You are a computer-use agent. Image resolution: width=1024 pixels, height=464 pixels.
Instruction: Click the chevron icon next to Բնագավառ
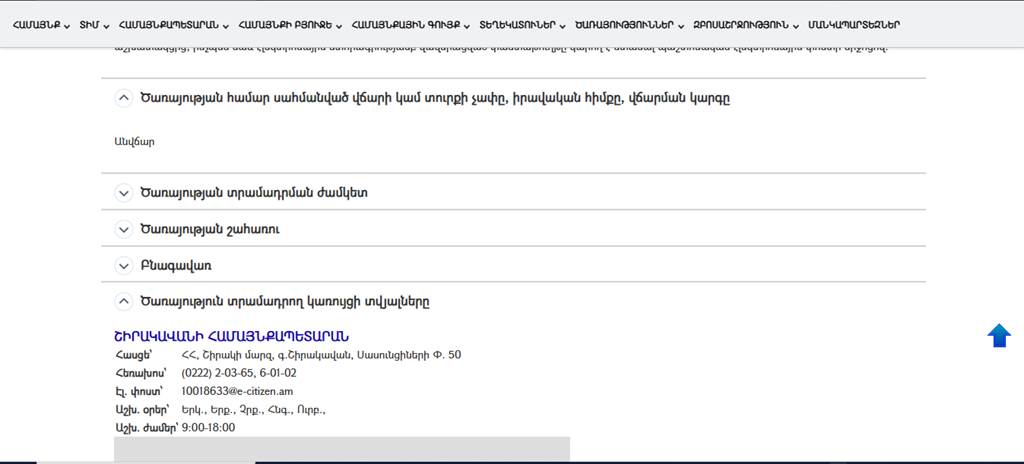[124, 266]
